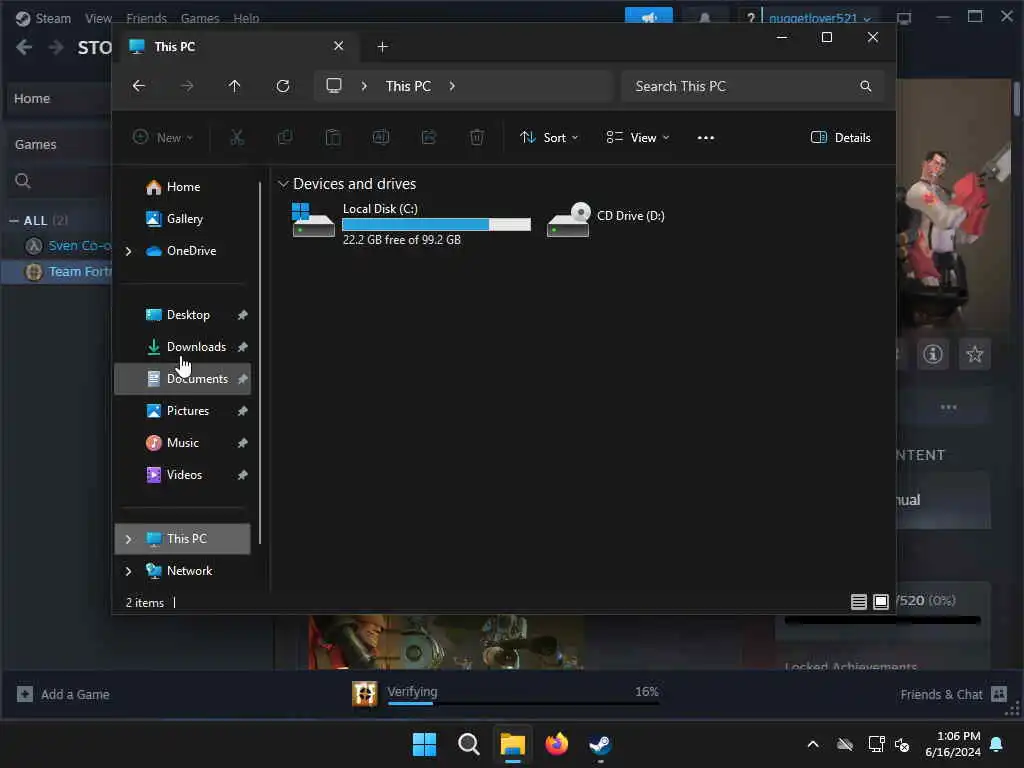This screenshot has height=768, width=1024.
Task: Click the search magnifier in Explorer search box
Action: click(x=865, y=86)
